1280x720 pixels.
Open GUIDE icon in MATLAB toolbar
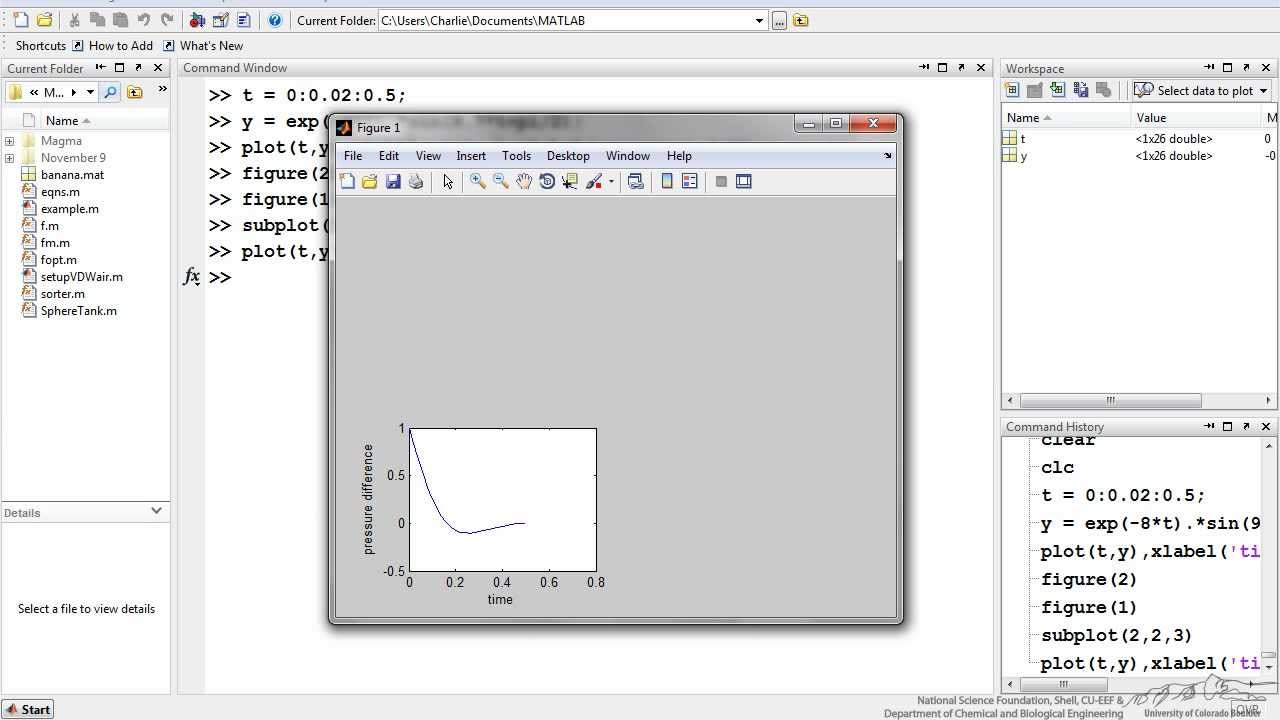point(221,20)
